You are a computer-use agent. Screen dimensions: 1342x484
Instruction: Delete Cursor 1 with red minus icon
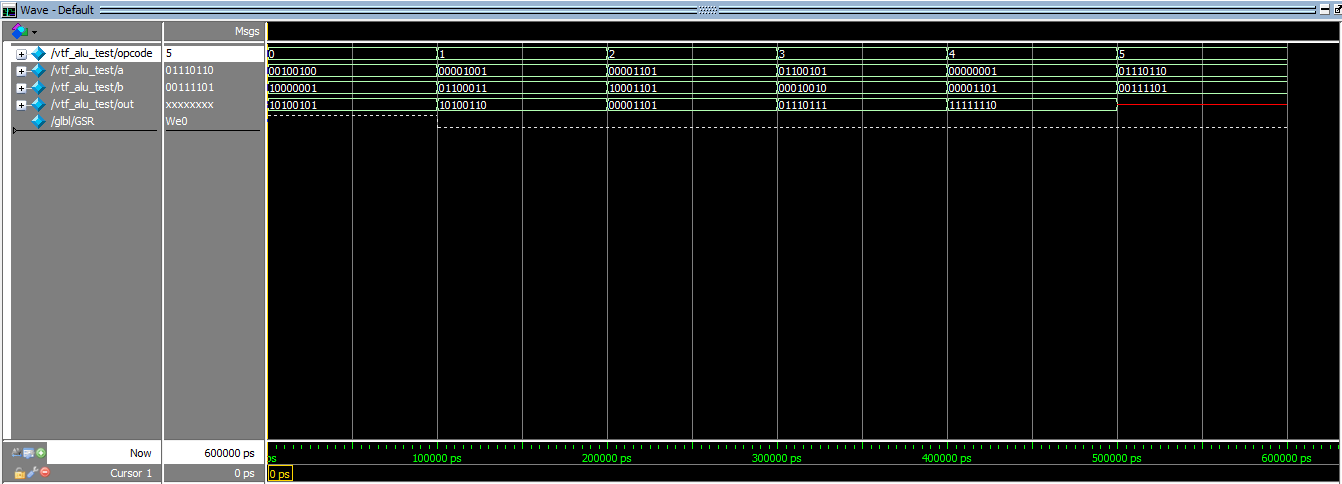44,473
